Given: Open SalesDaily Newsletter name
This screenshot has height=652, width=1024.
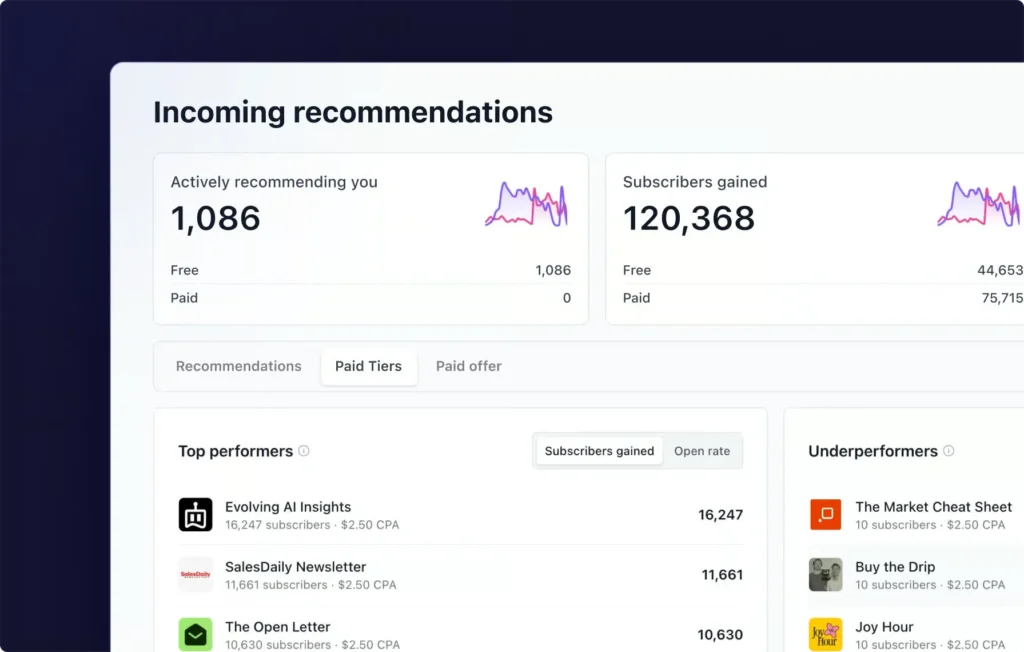Looking at the screenshot, I should (295, 567).
